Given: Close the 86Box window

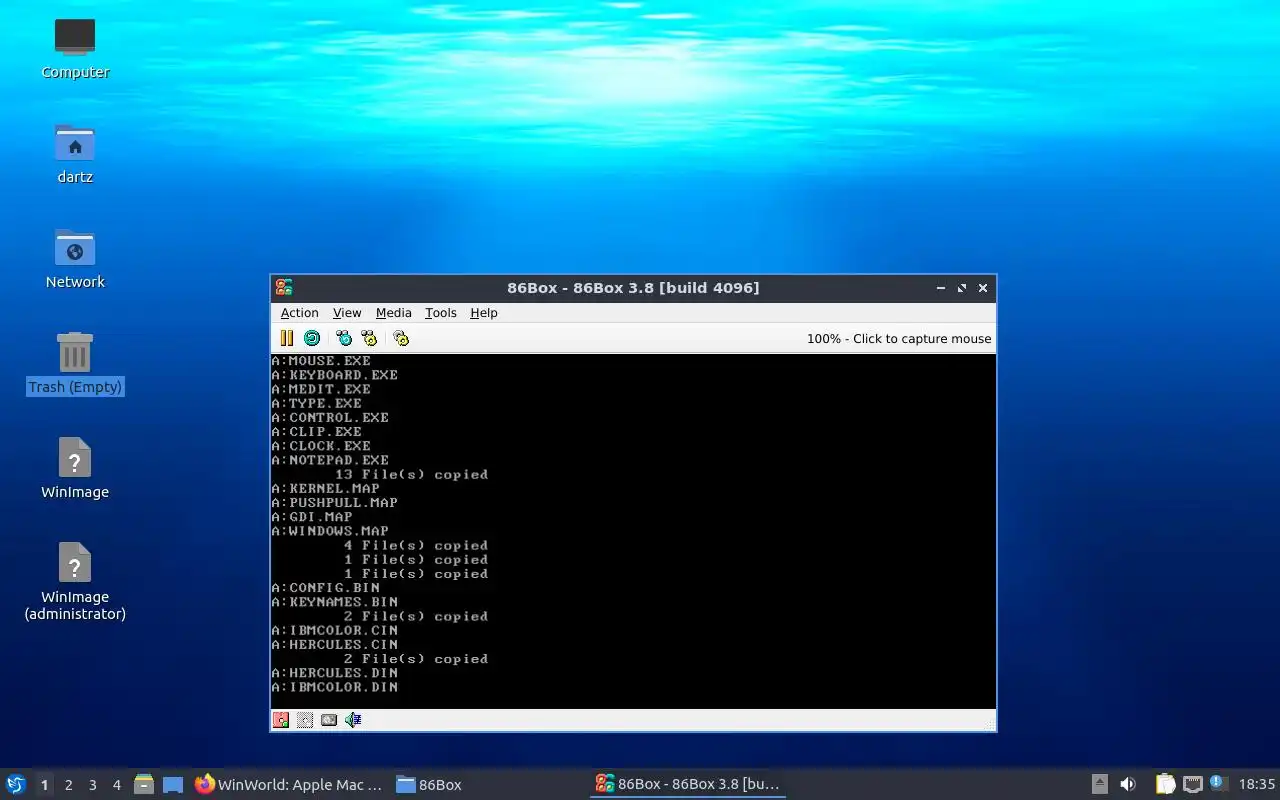Looking at the screenshot, I should pyautogui.click(x=983, y=288).
